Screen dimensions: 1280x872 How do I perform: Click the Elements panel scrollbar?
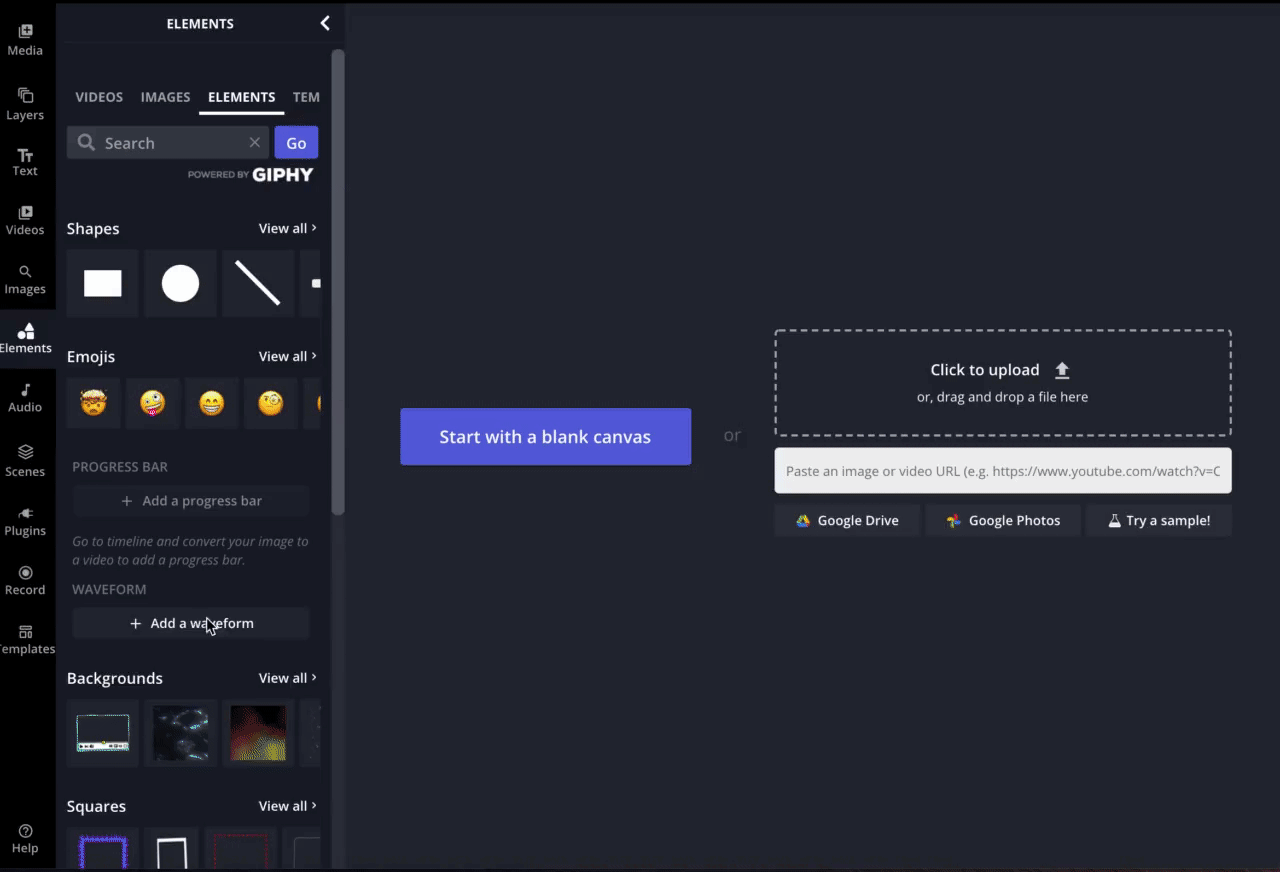(x=338, y=282)
